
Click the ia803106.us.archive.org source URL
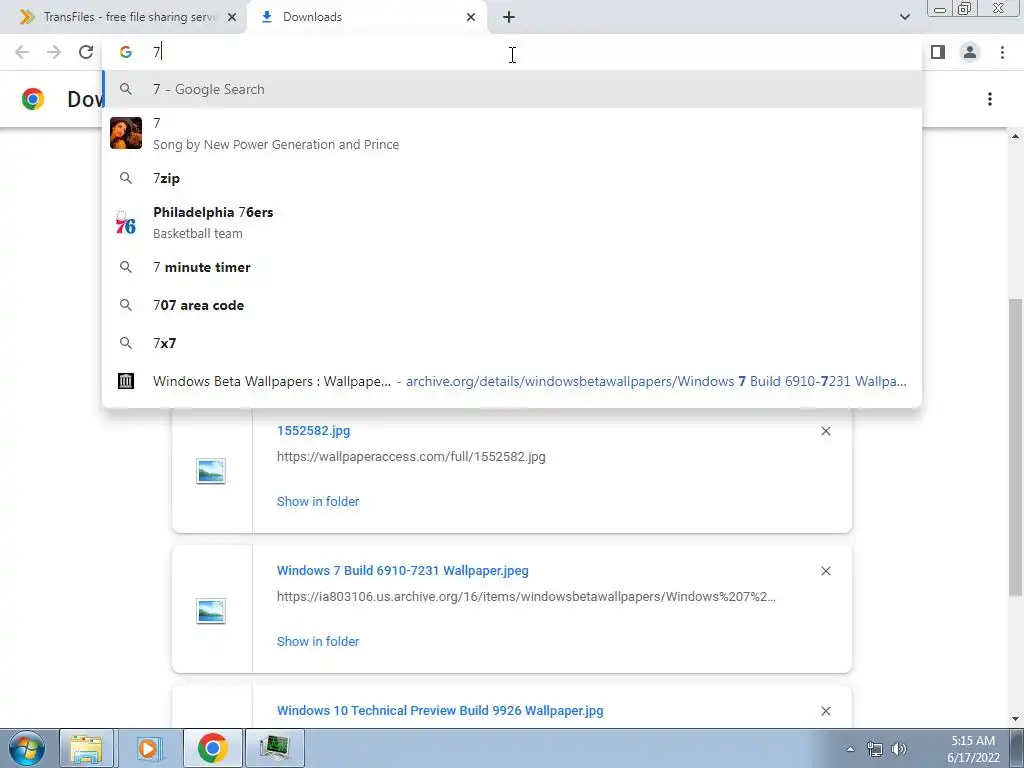[x=526, y=596]
